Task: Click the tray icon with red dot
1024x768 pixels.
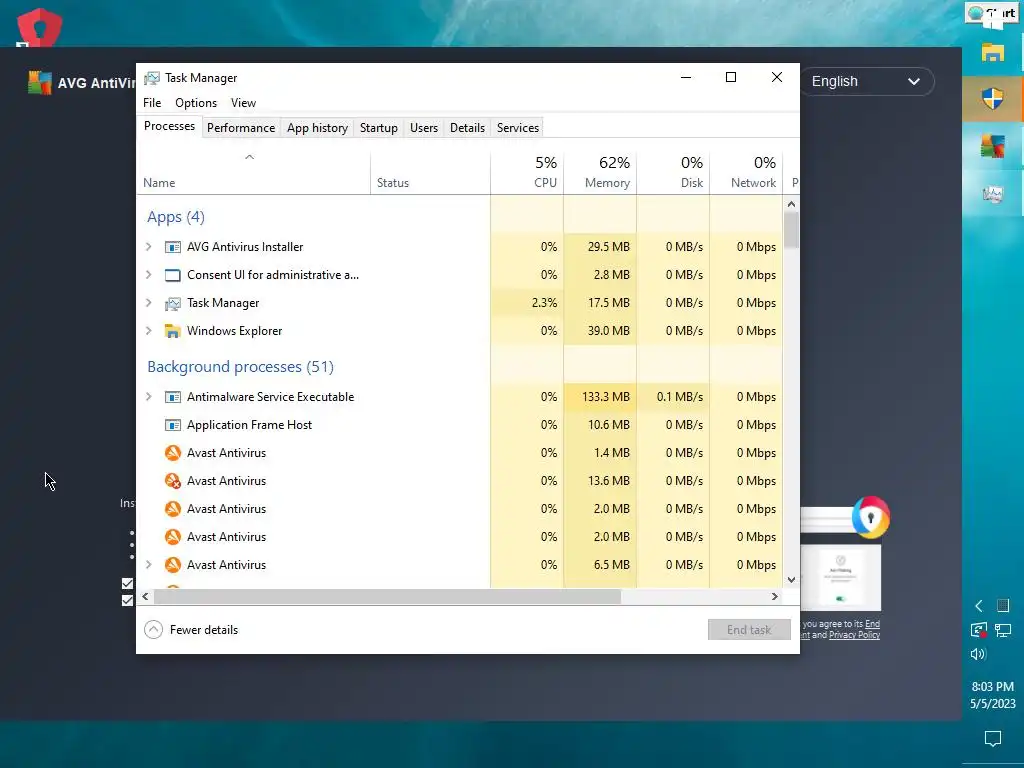Action: click(x=978, y=630)
